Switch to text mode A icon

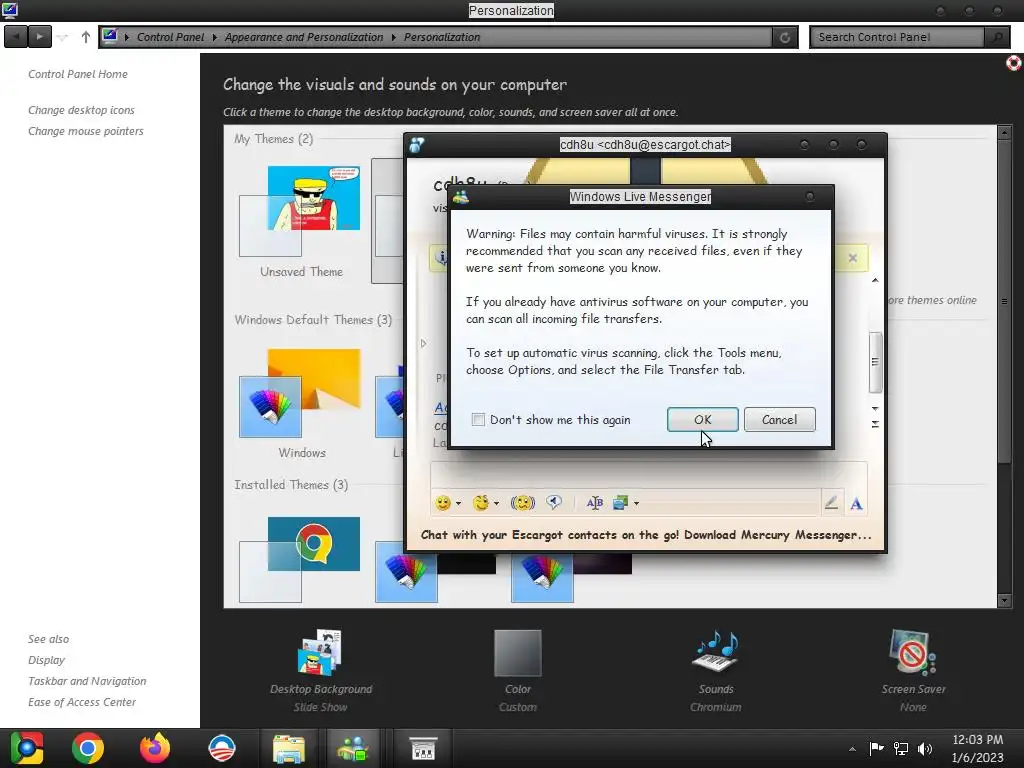(x=856, y=504)
